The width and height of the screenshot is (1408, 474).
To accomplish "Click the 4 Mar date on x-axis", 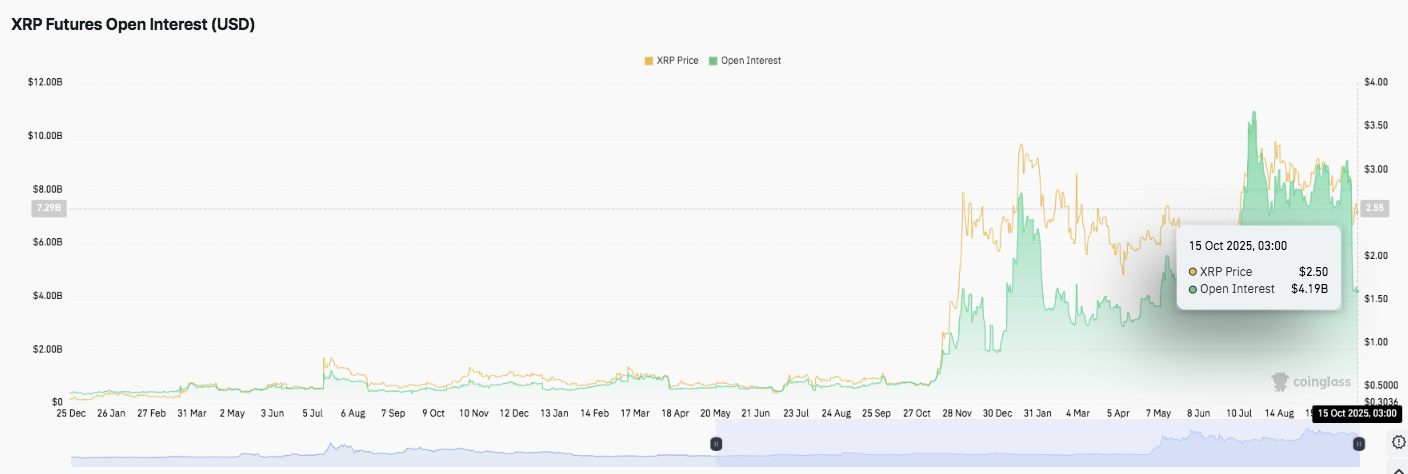I will click(1077, 413).
